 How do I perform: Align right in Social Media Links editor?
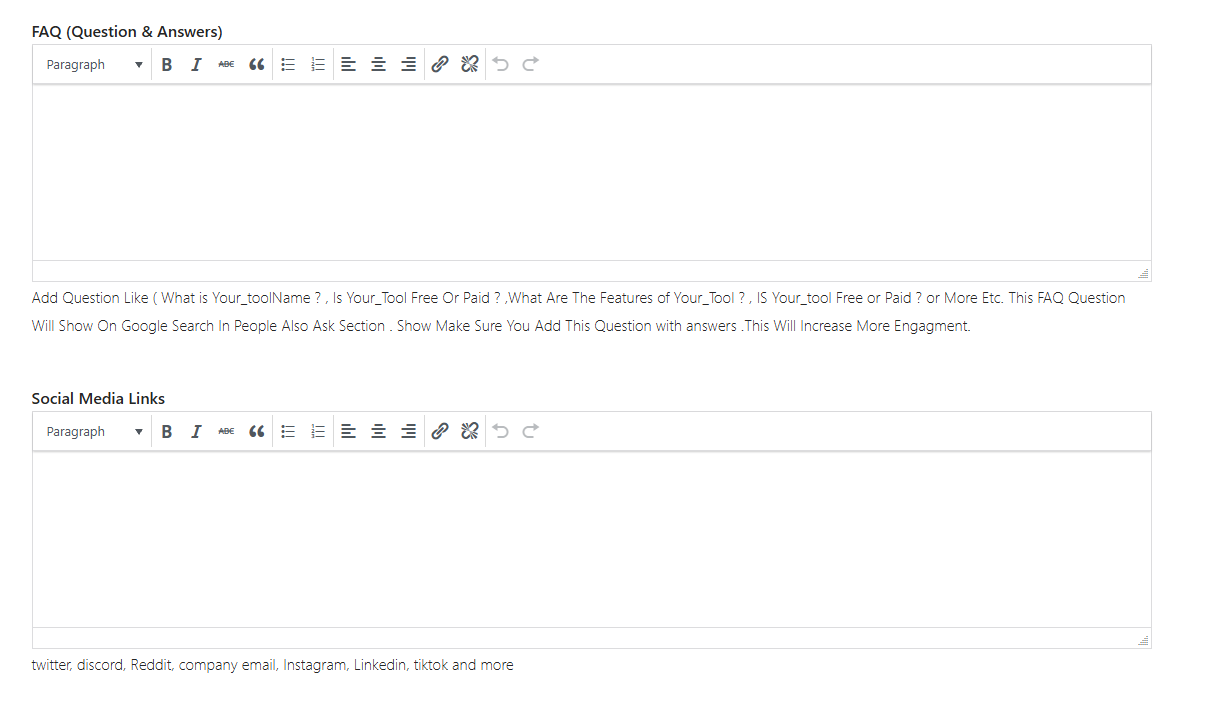click(408, 431)
